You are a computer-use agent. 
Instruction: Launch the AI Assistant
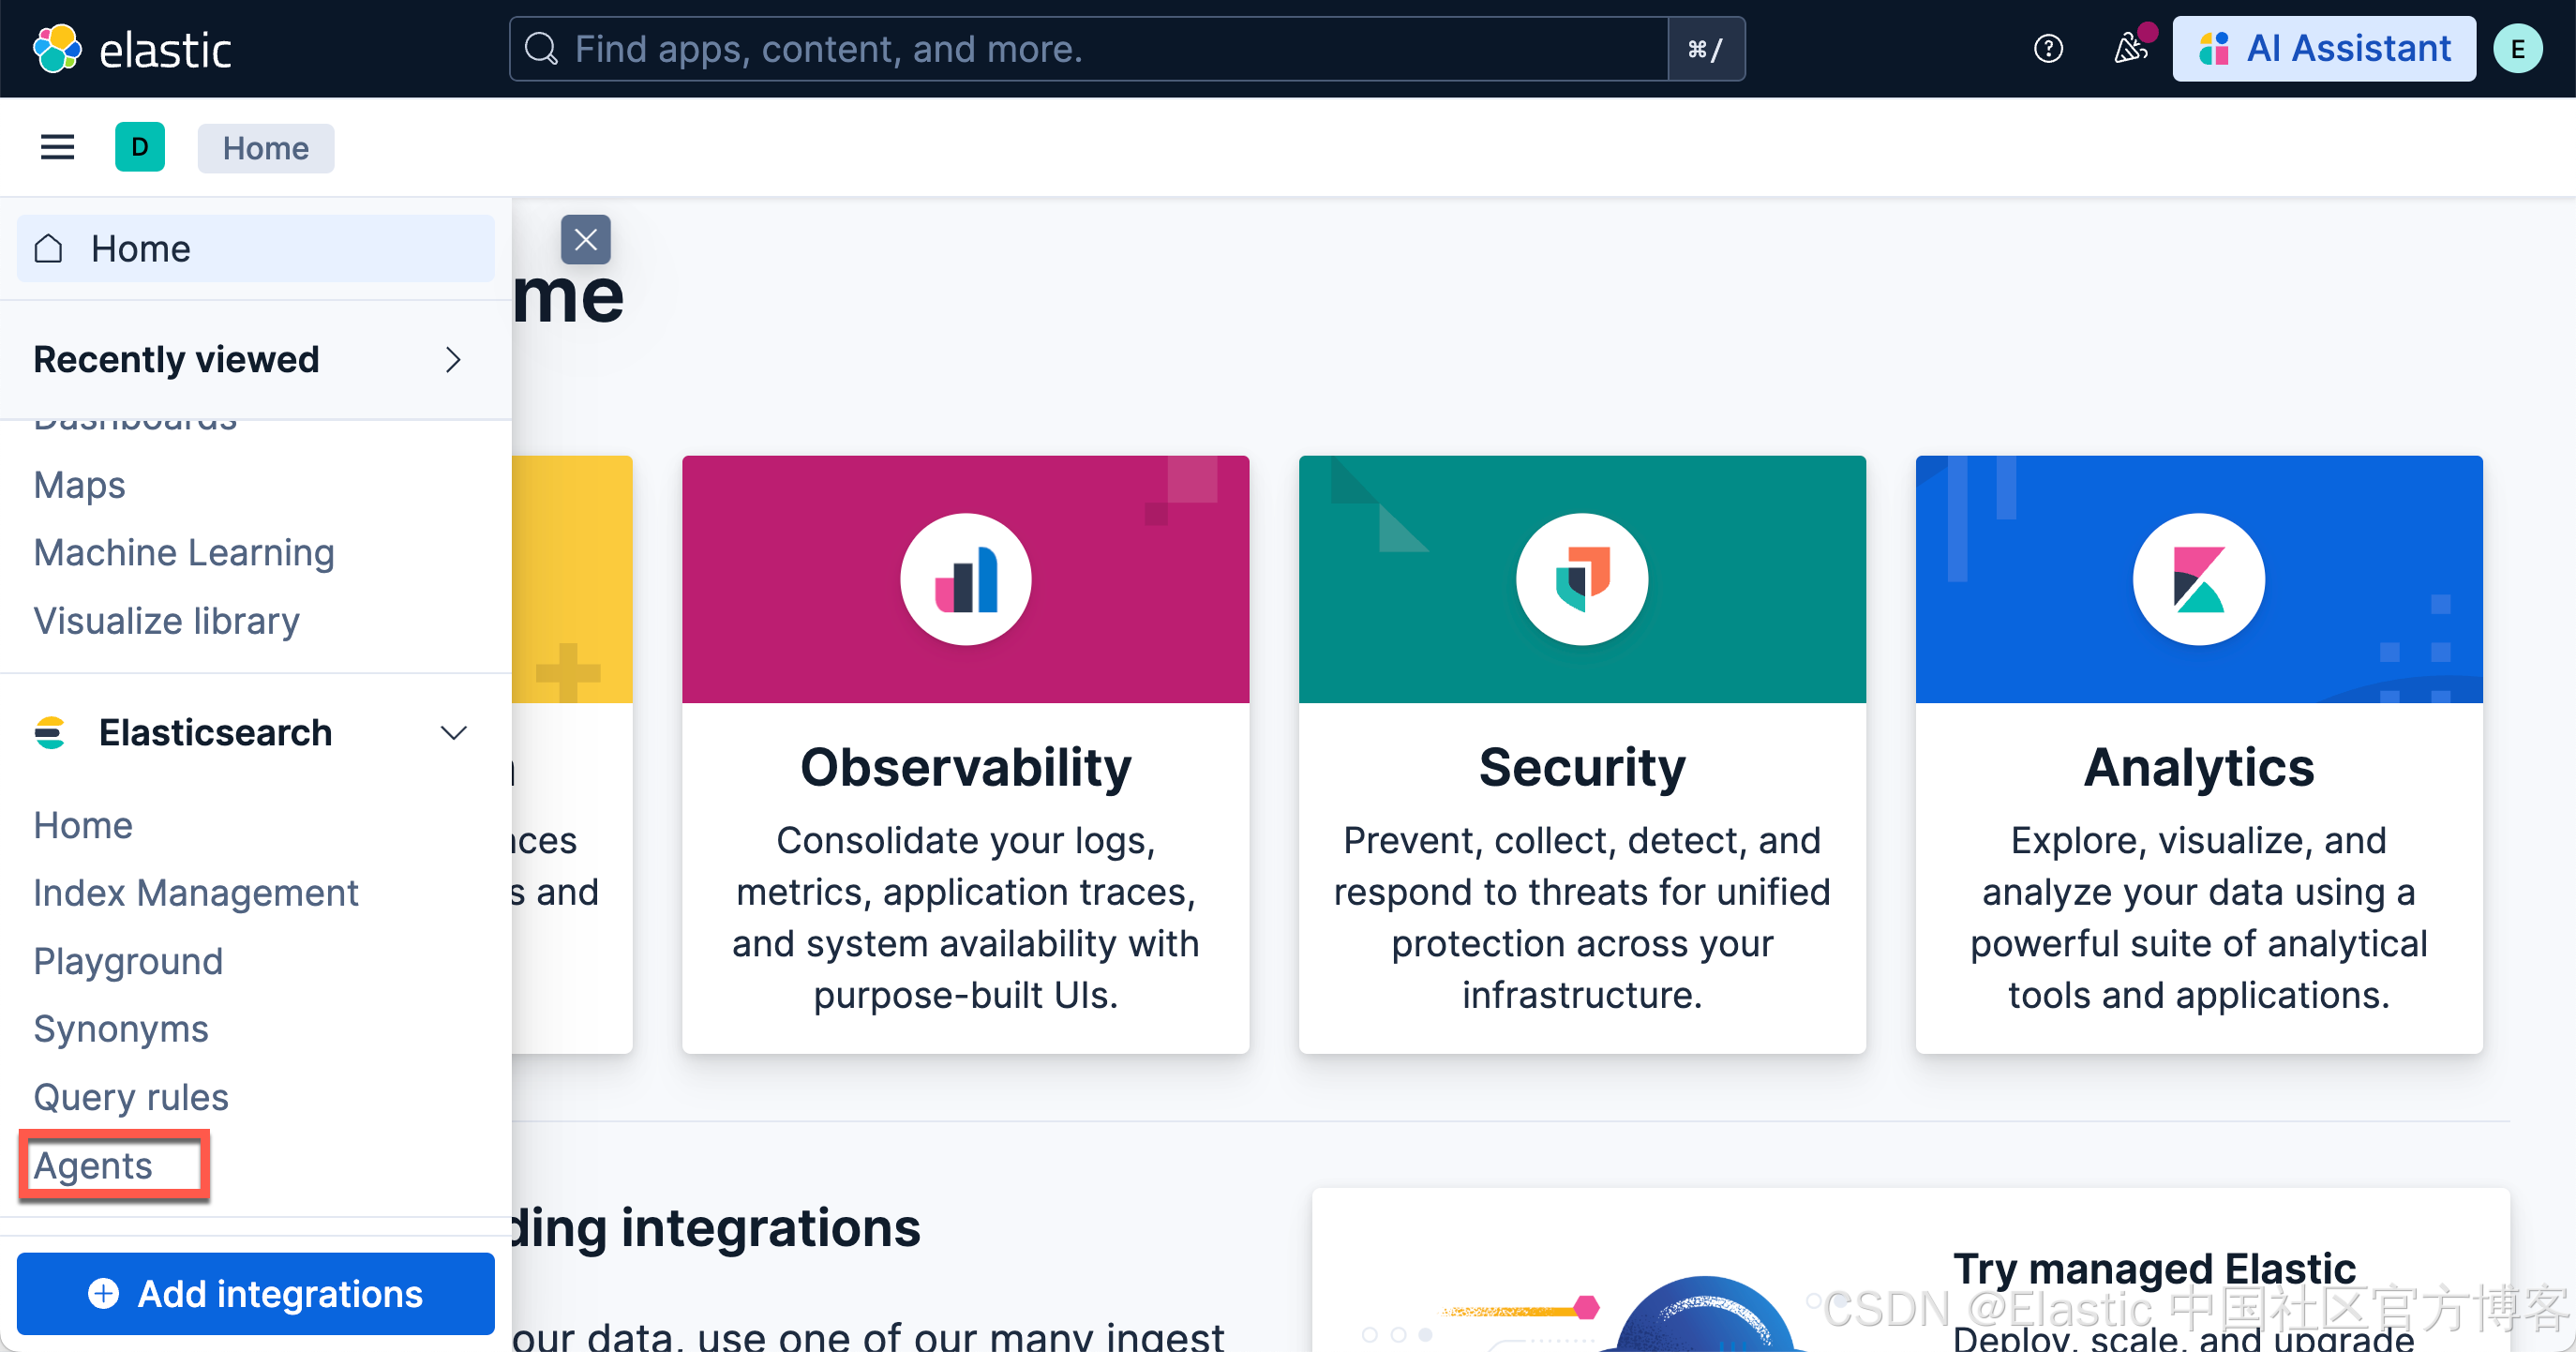coord(2323,48)
